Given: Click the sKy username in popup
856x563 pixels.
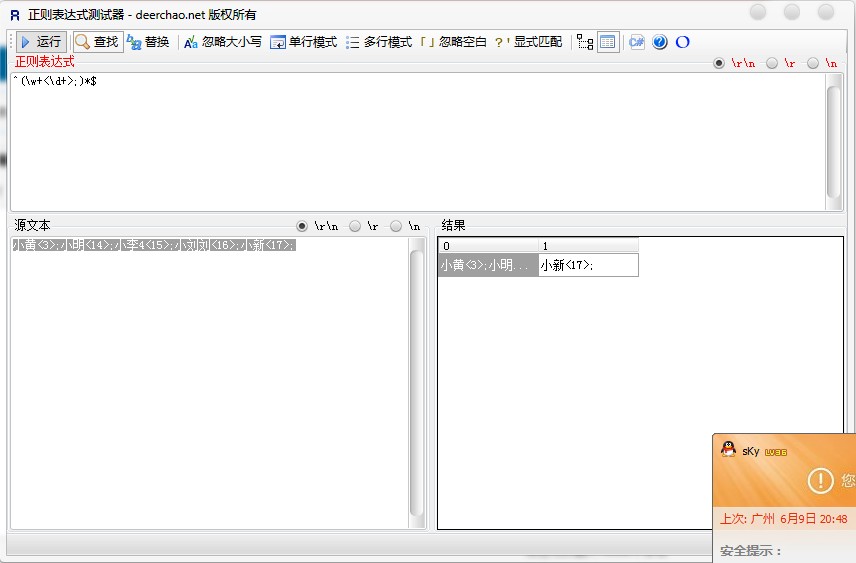Looking at the screenshot, I should pos(751,451).
